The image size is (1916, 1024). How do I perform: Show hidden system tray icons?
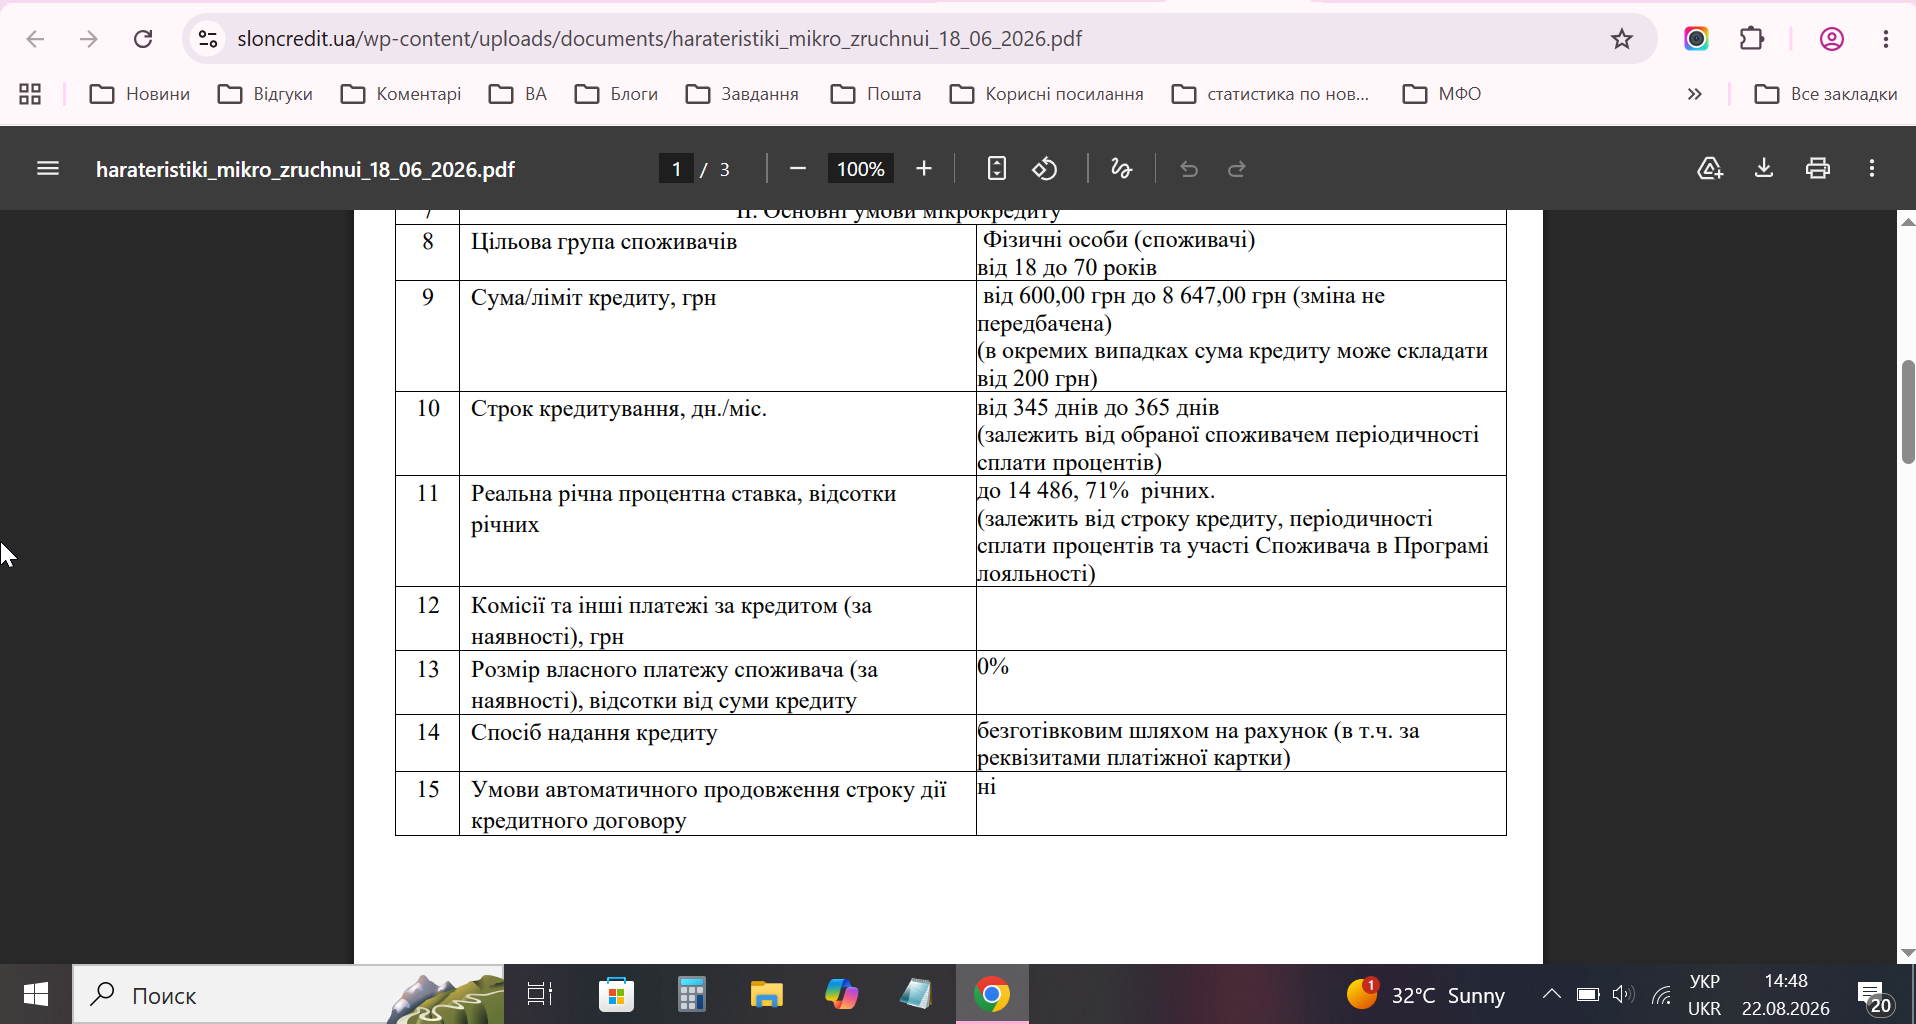[1551, 994]
